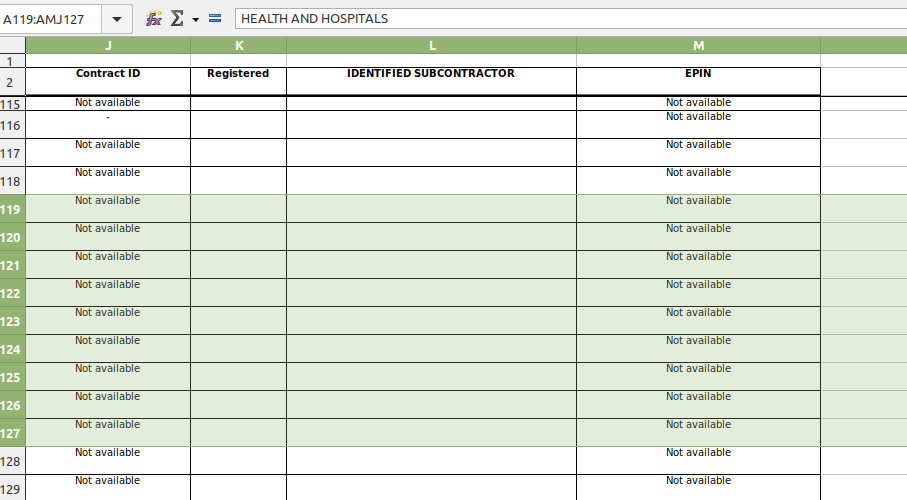Open the Sum function dropdown arrow

pos(195,19)
